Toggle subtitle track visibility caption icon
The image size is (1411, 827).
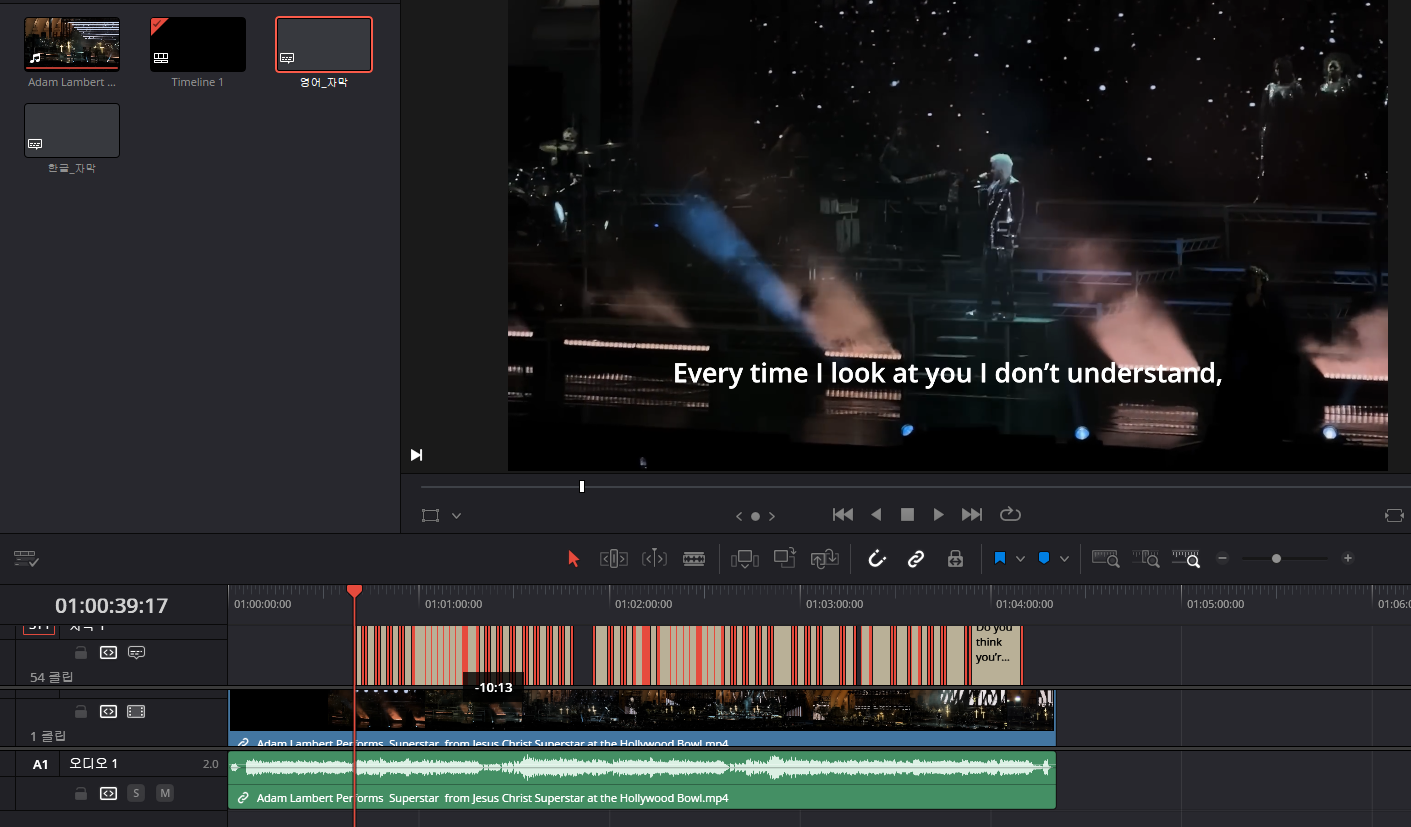pos(137,652)
